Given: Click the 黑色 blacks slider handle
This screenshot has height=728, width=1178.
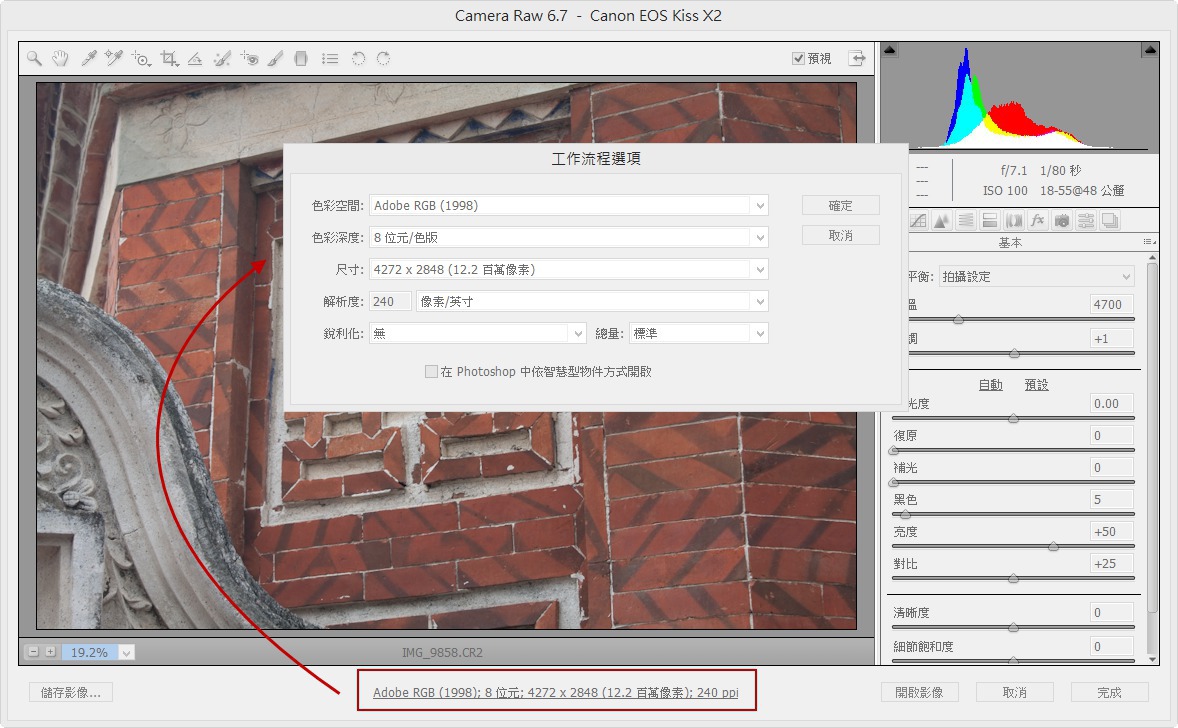Looking at the screenshot, I should [905, 515].
